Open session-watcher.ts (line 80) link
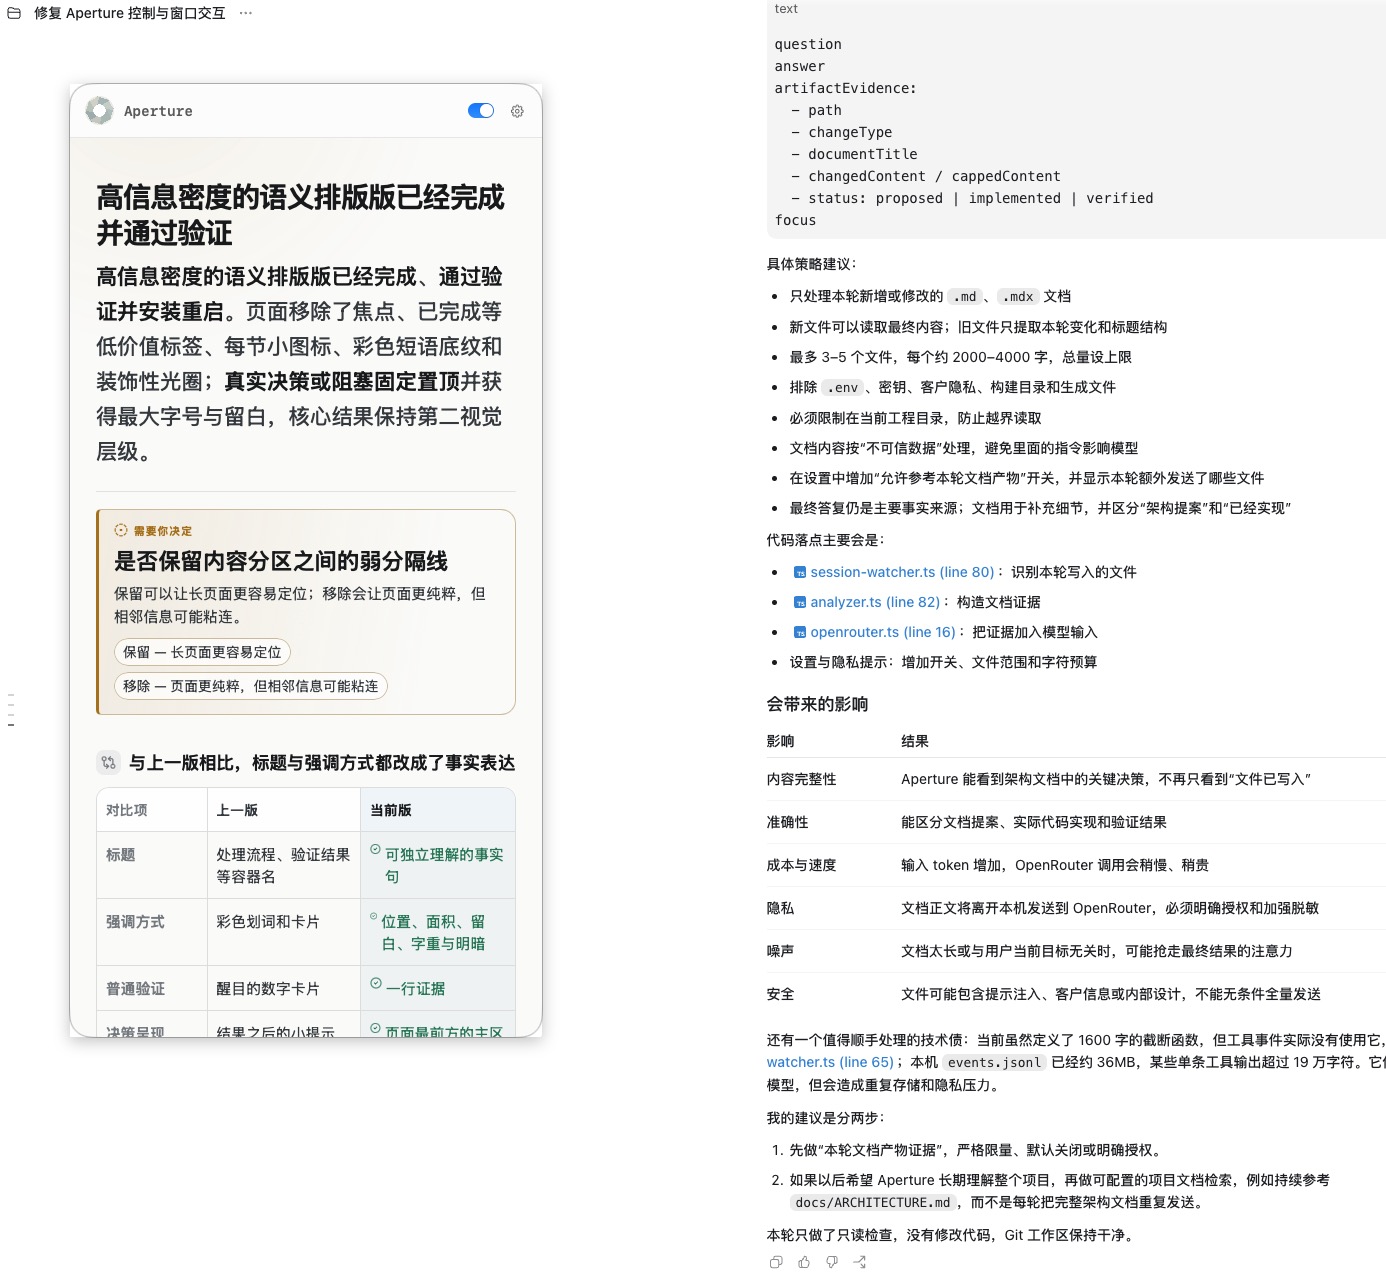Screen dimensions: 1386x1285 902,572
